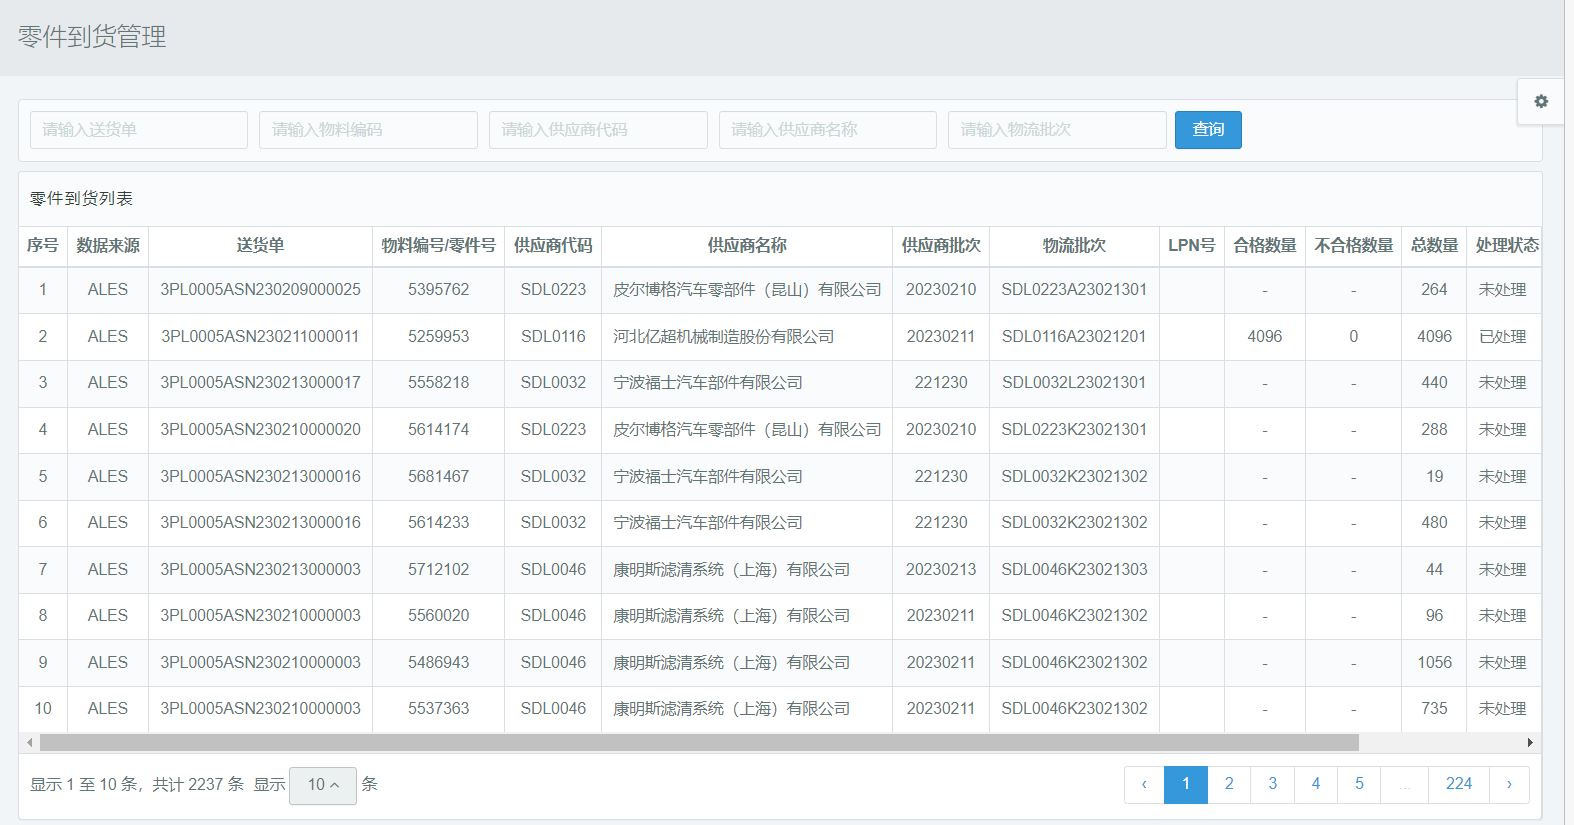The width and height of the screenshot is (1574, 825).
Task: Focus the 请输入供应商名称 input field
Action: point(828,130)
